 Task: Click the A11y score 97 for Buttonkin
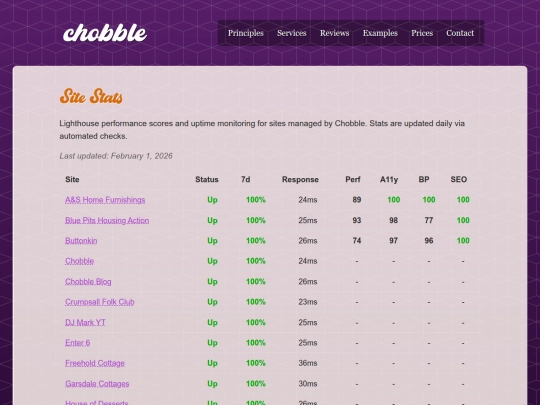[x=393, y=240]
